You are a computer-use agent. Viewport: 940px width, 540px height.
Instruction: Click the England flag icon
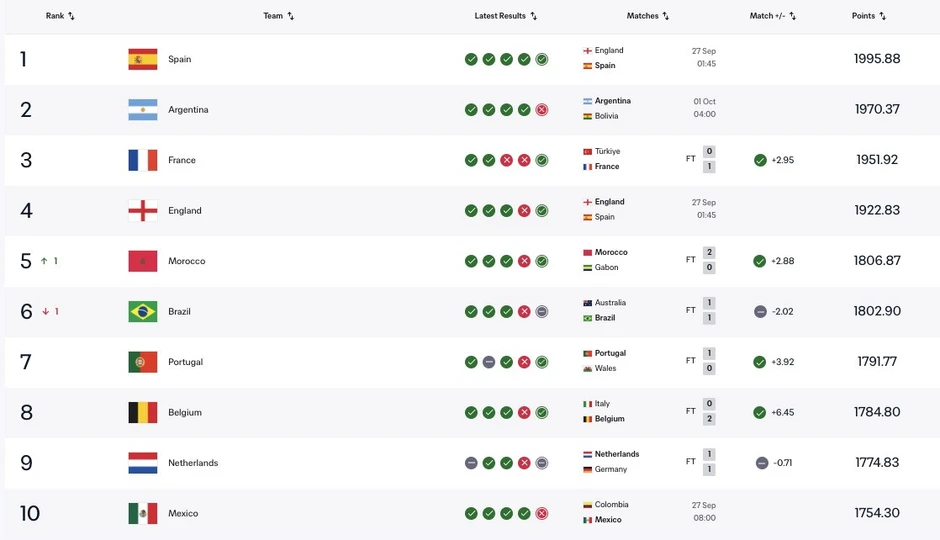coord(143,210)
